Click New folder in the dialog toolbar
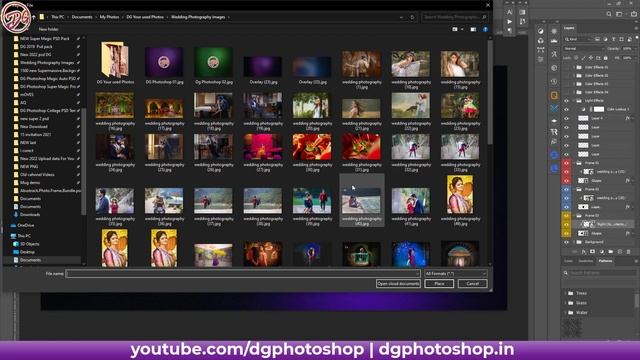The width and height of the screenshot is (640, 360). click(x=49, y=29)
